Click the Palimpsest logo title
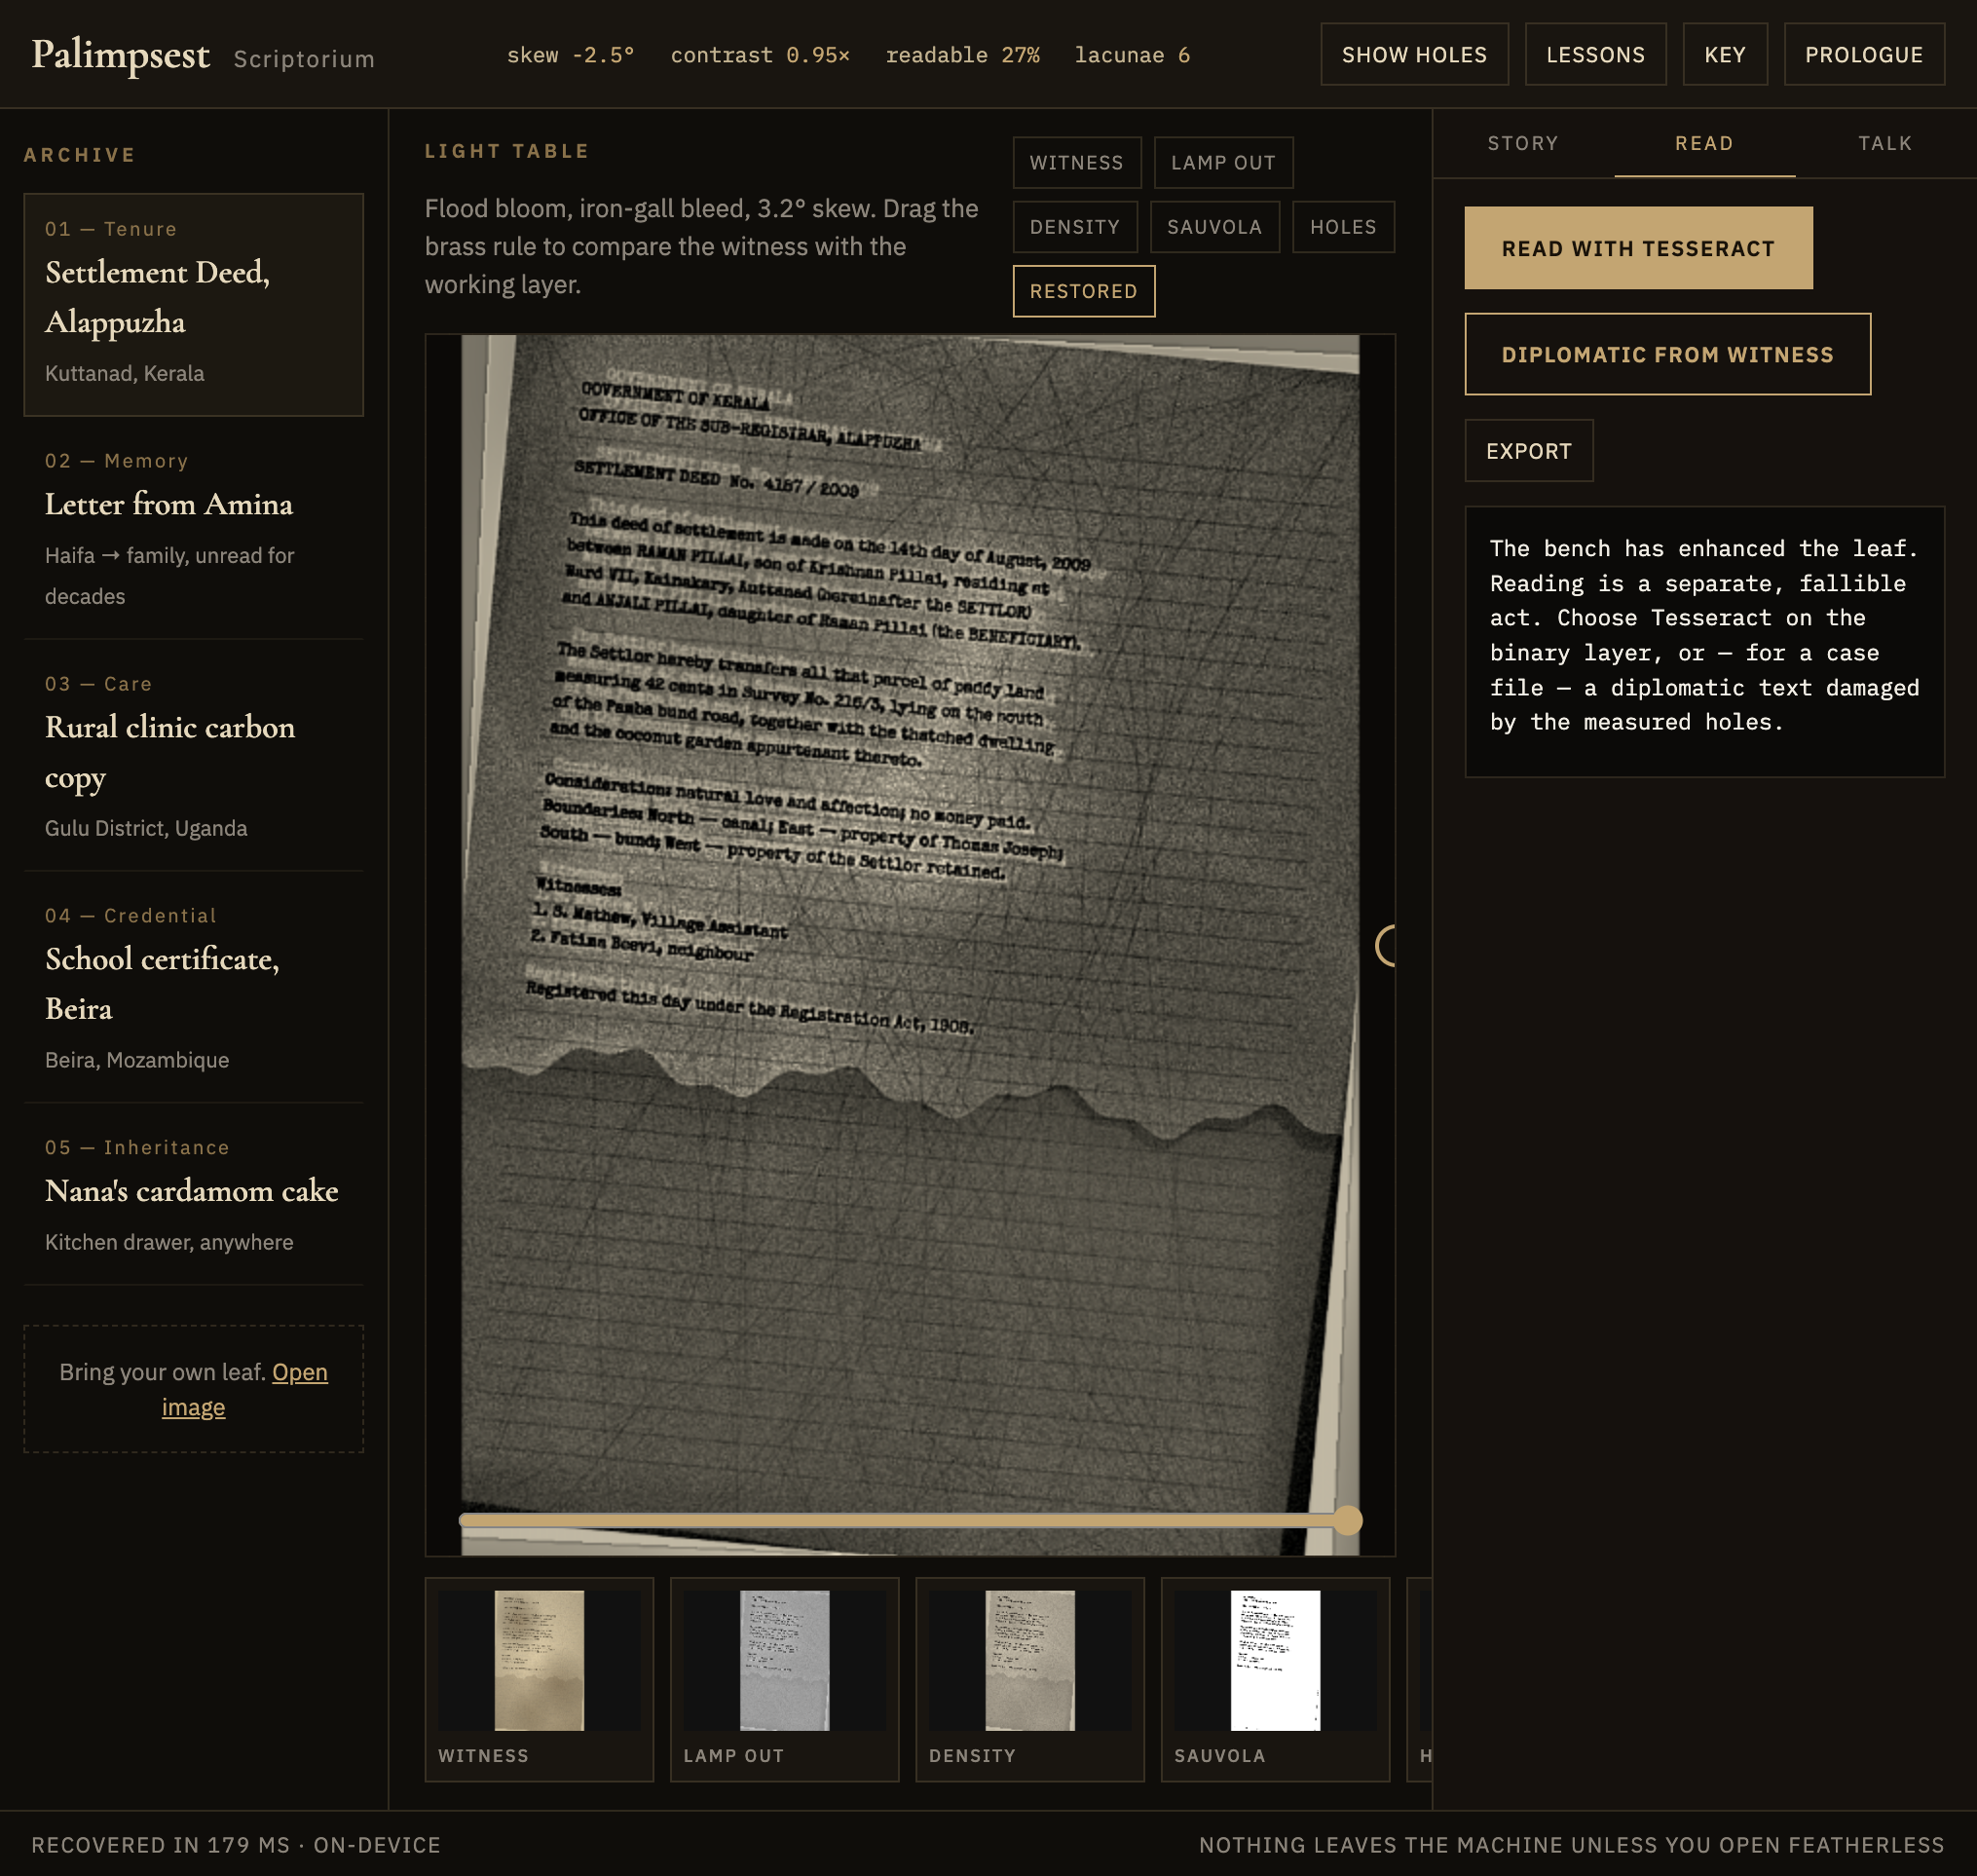1977x1876 pixels. point(120,55)
